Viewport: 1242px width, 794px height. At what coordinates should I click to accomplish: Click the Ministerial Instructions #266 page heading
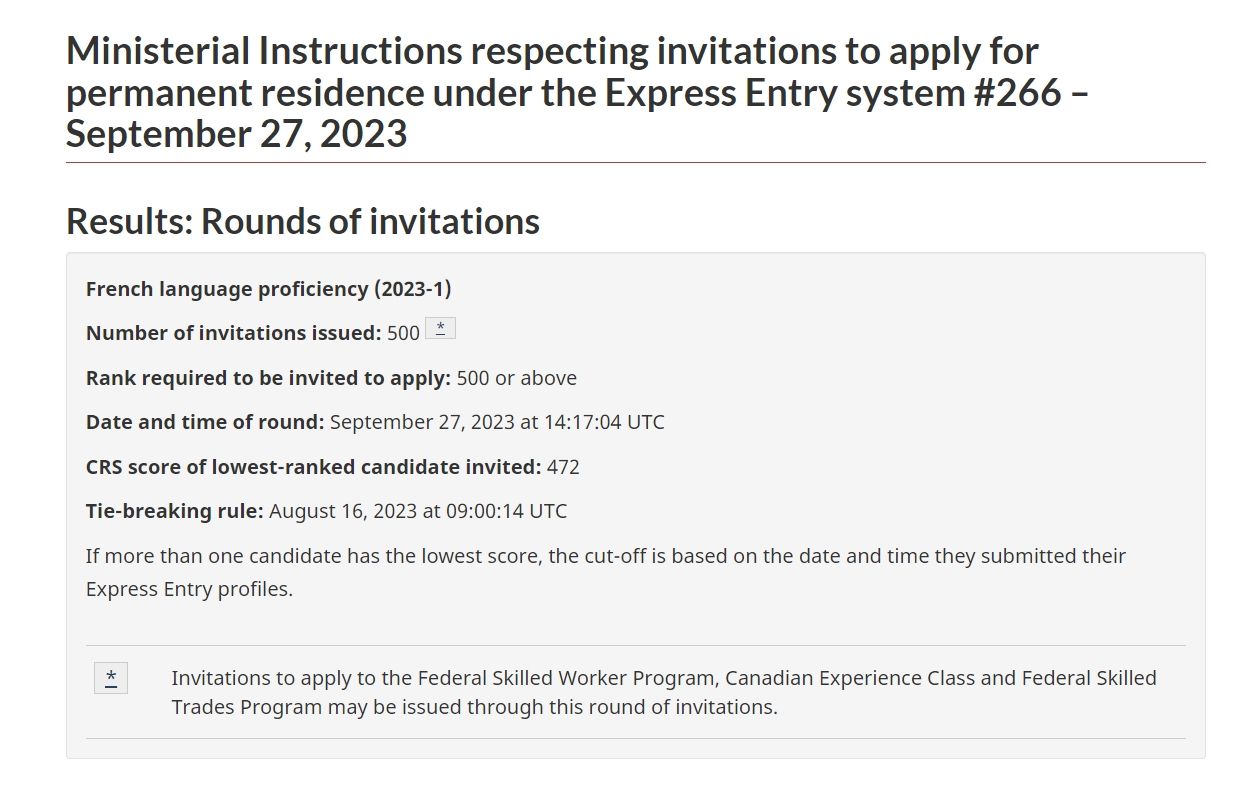(580, 91)
